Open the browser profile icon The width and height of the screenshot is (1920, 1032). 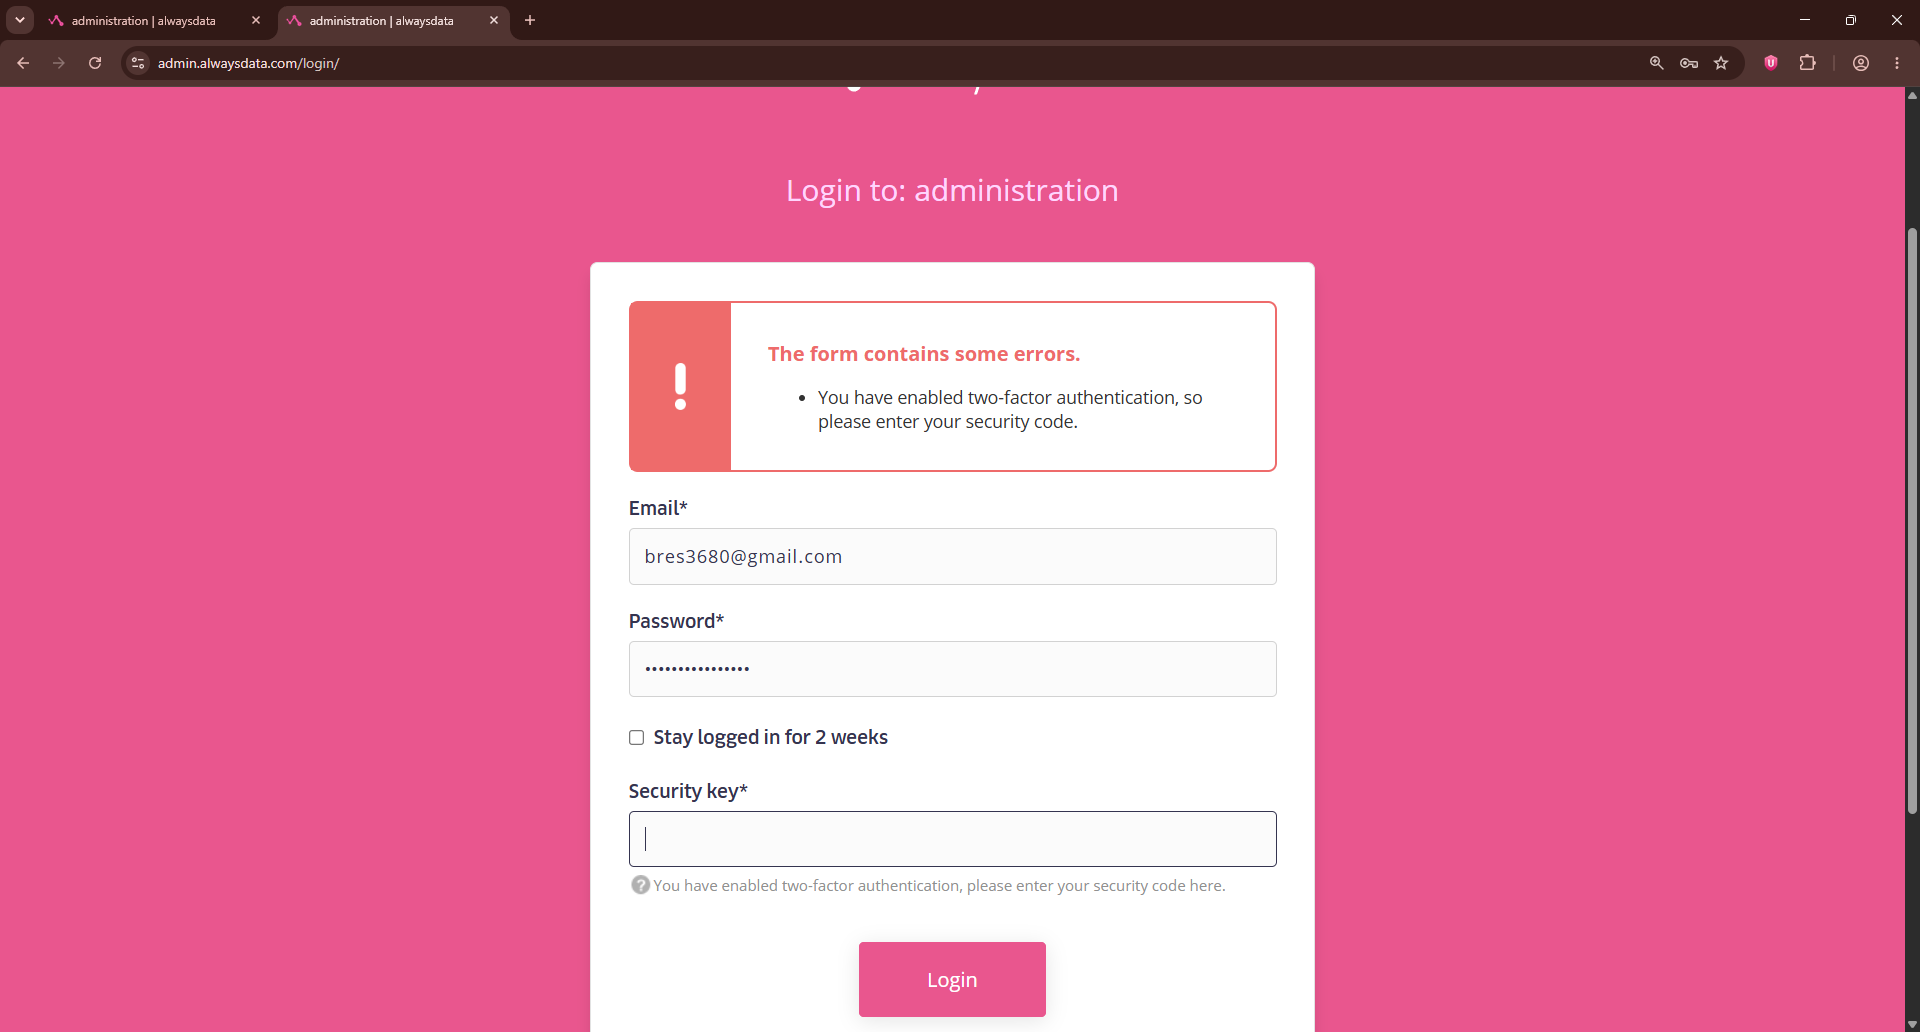point(1861,63)
